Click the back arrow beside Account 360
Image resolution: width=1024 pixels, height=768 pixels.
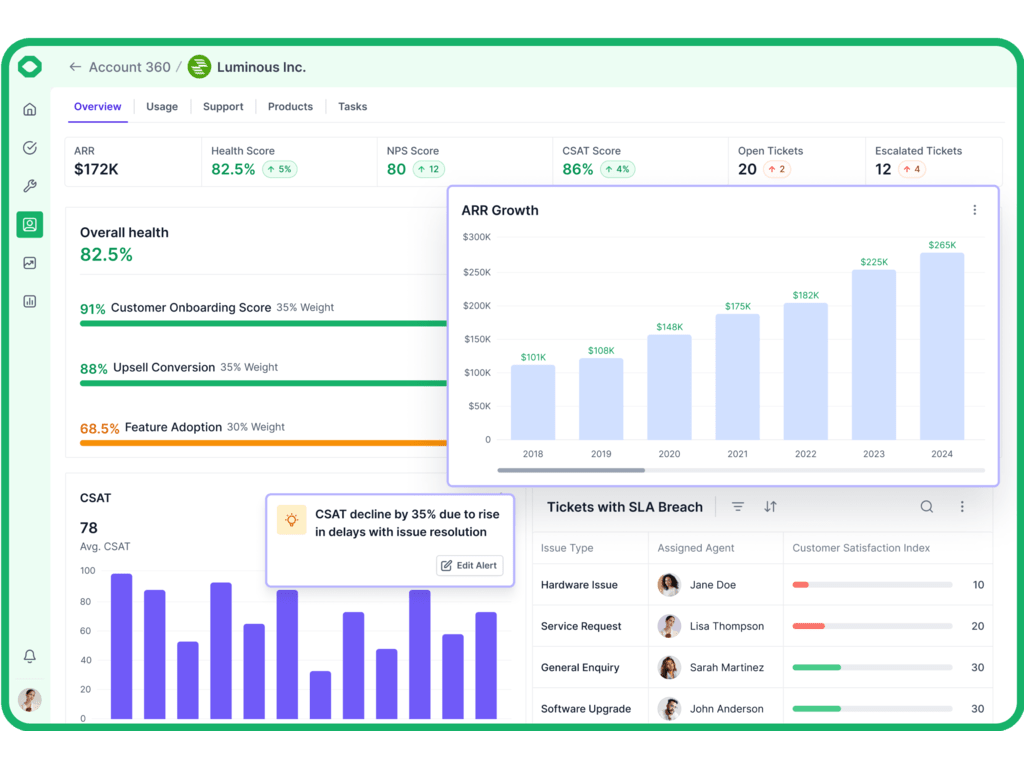pyautogui.click(x=75, y=67)
